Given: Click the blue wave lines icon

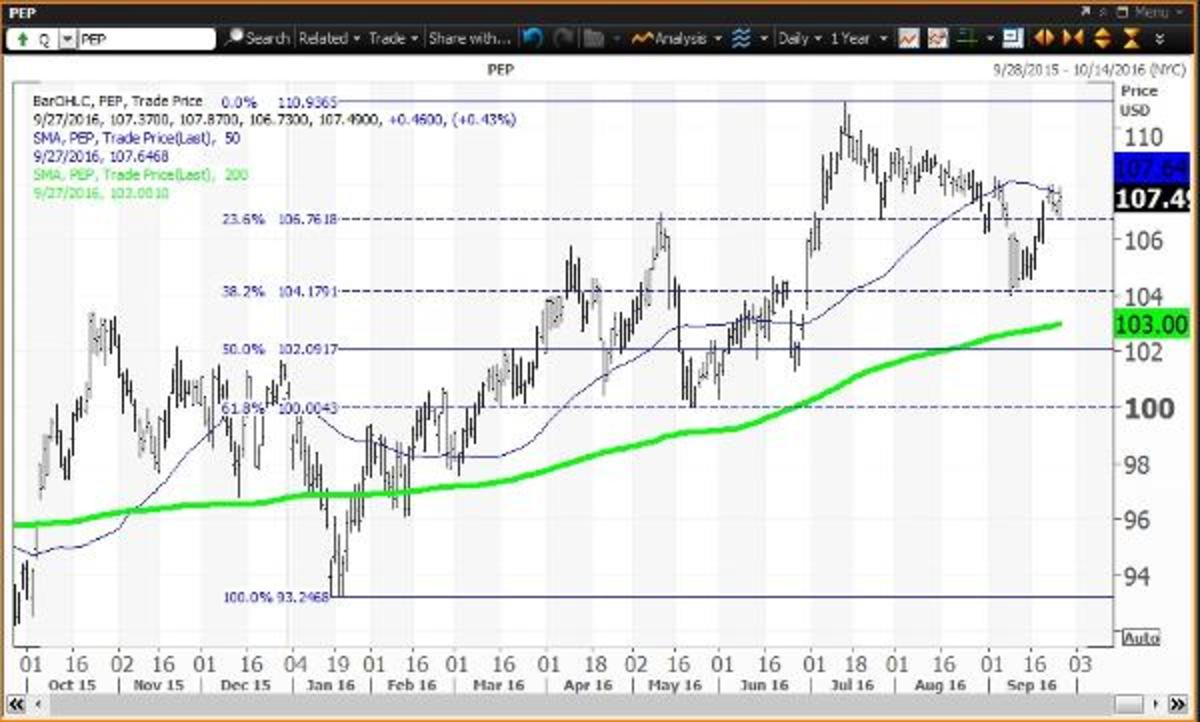Looking at the screenshot, I should click(741, 39).
